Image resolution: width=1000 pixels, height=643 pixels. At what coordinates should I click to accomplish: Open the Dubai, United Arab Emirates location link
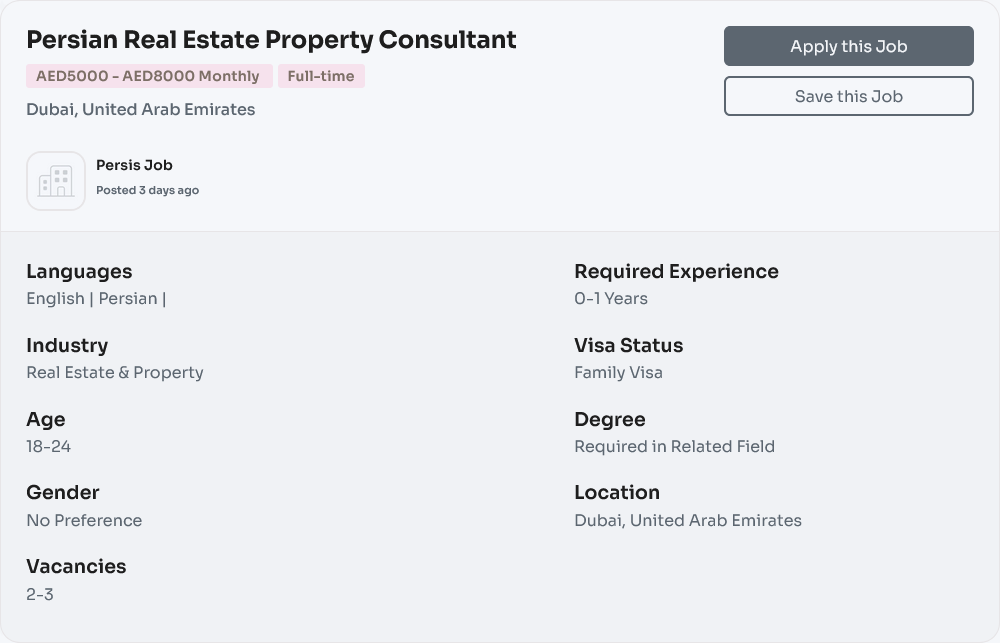pos(140,110)
